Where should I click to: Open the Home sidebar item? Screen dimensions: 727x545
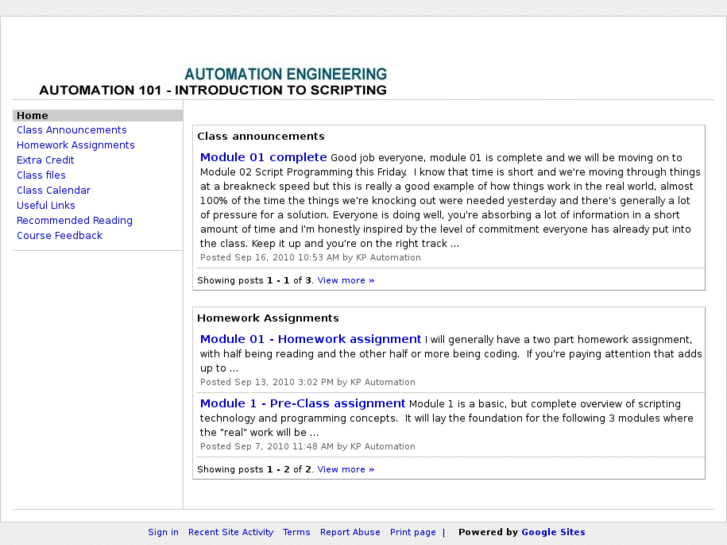click(x=32, y=116)
